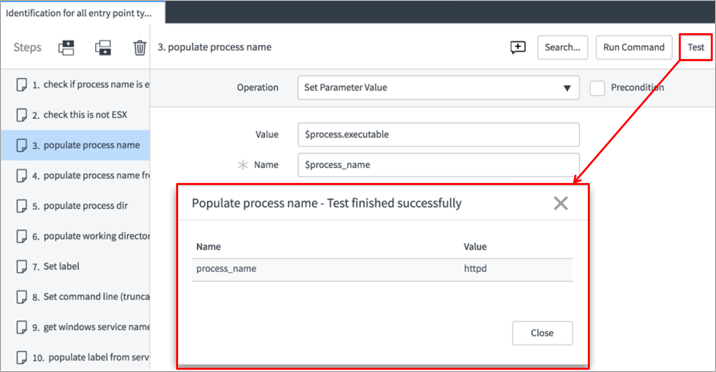This screenshot has height=372, width=716.
Task: Click the note icon beside step 2
Action: pos(21,115)
